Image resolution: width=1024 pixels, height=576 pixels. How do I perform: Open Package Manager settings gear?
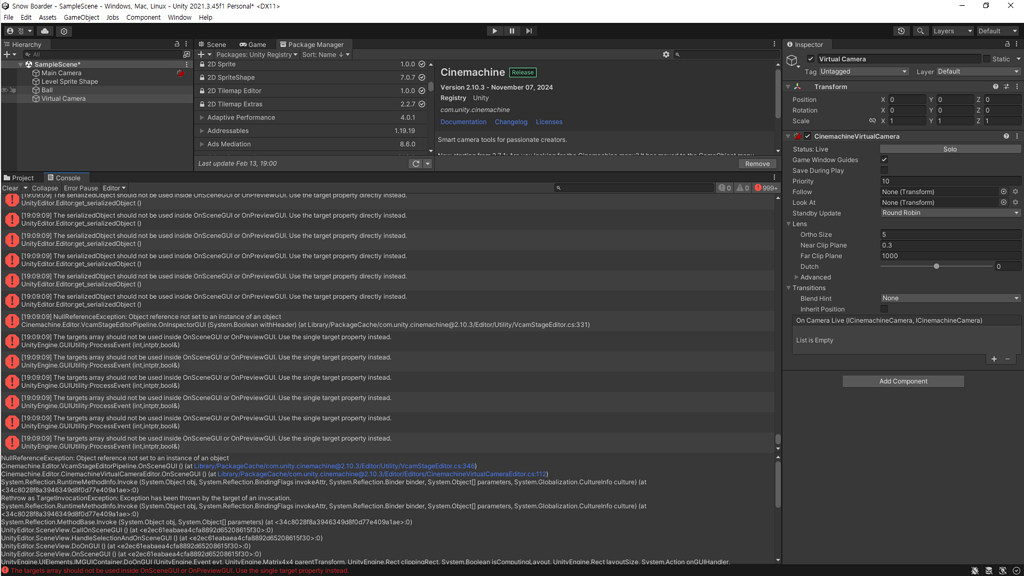[x=666, y=55]
